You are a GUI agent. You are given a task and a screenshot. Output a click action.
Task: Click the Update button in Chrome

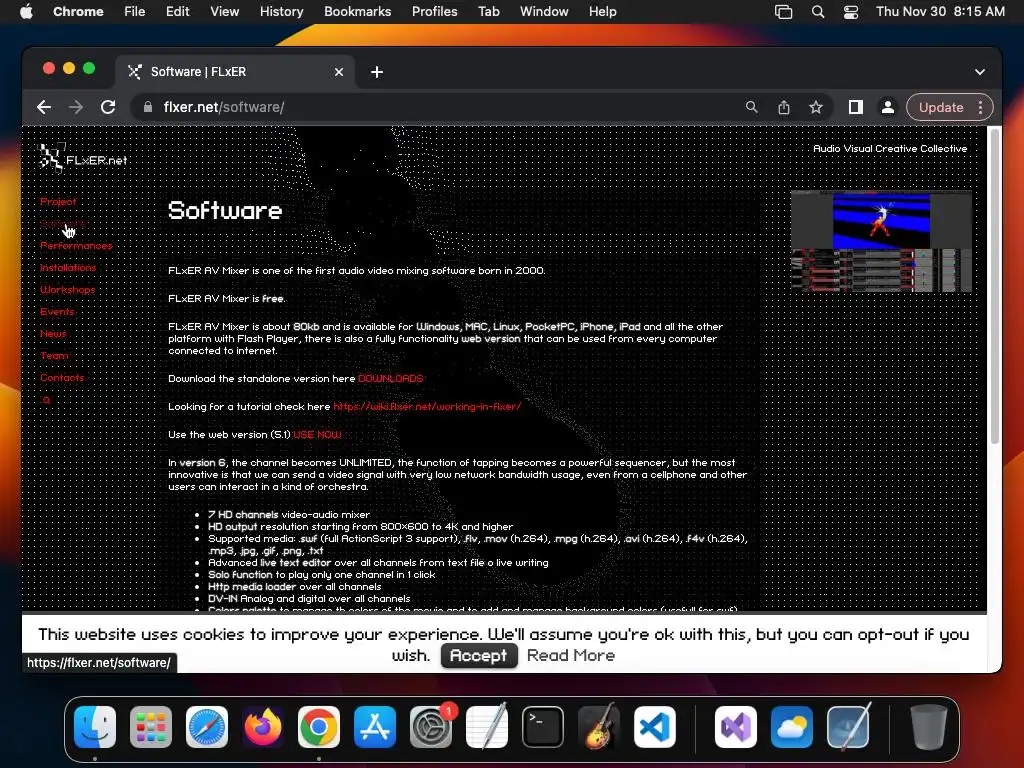pos(940,107)
